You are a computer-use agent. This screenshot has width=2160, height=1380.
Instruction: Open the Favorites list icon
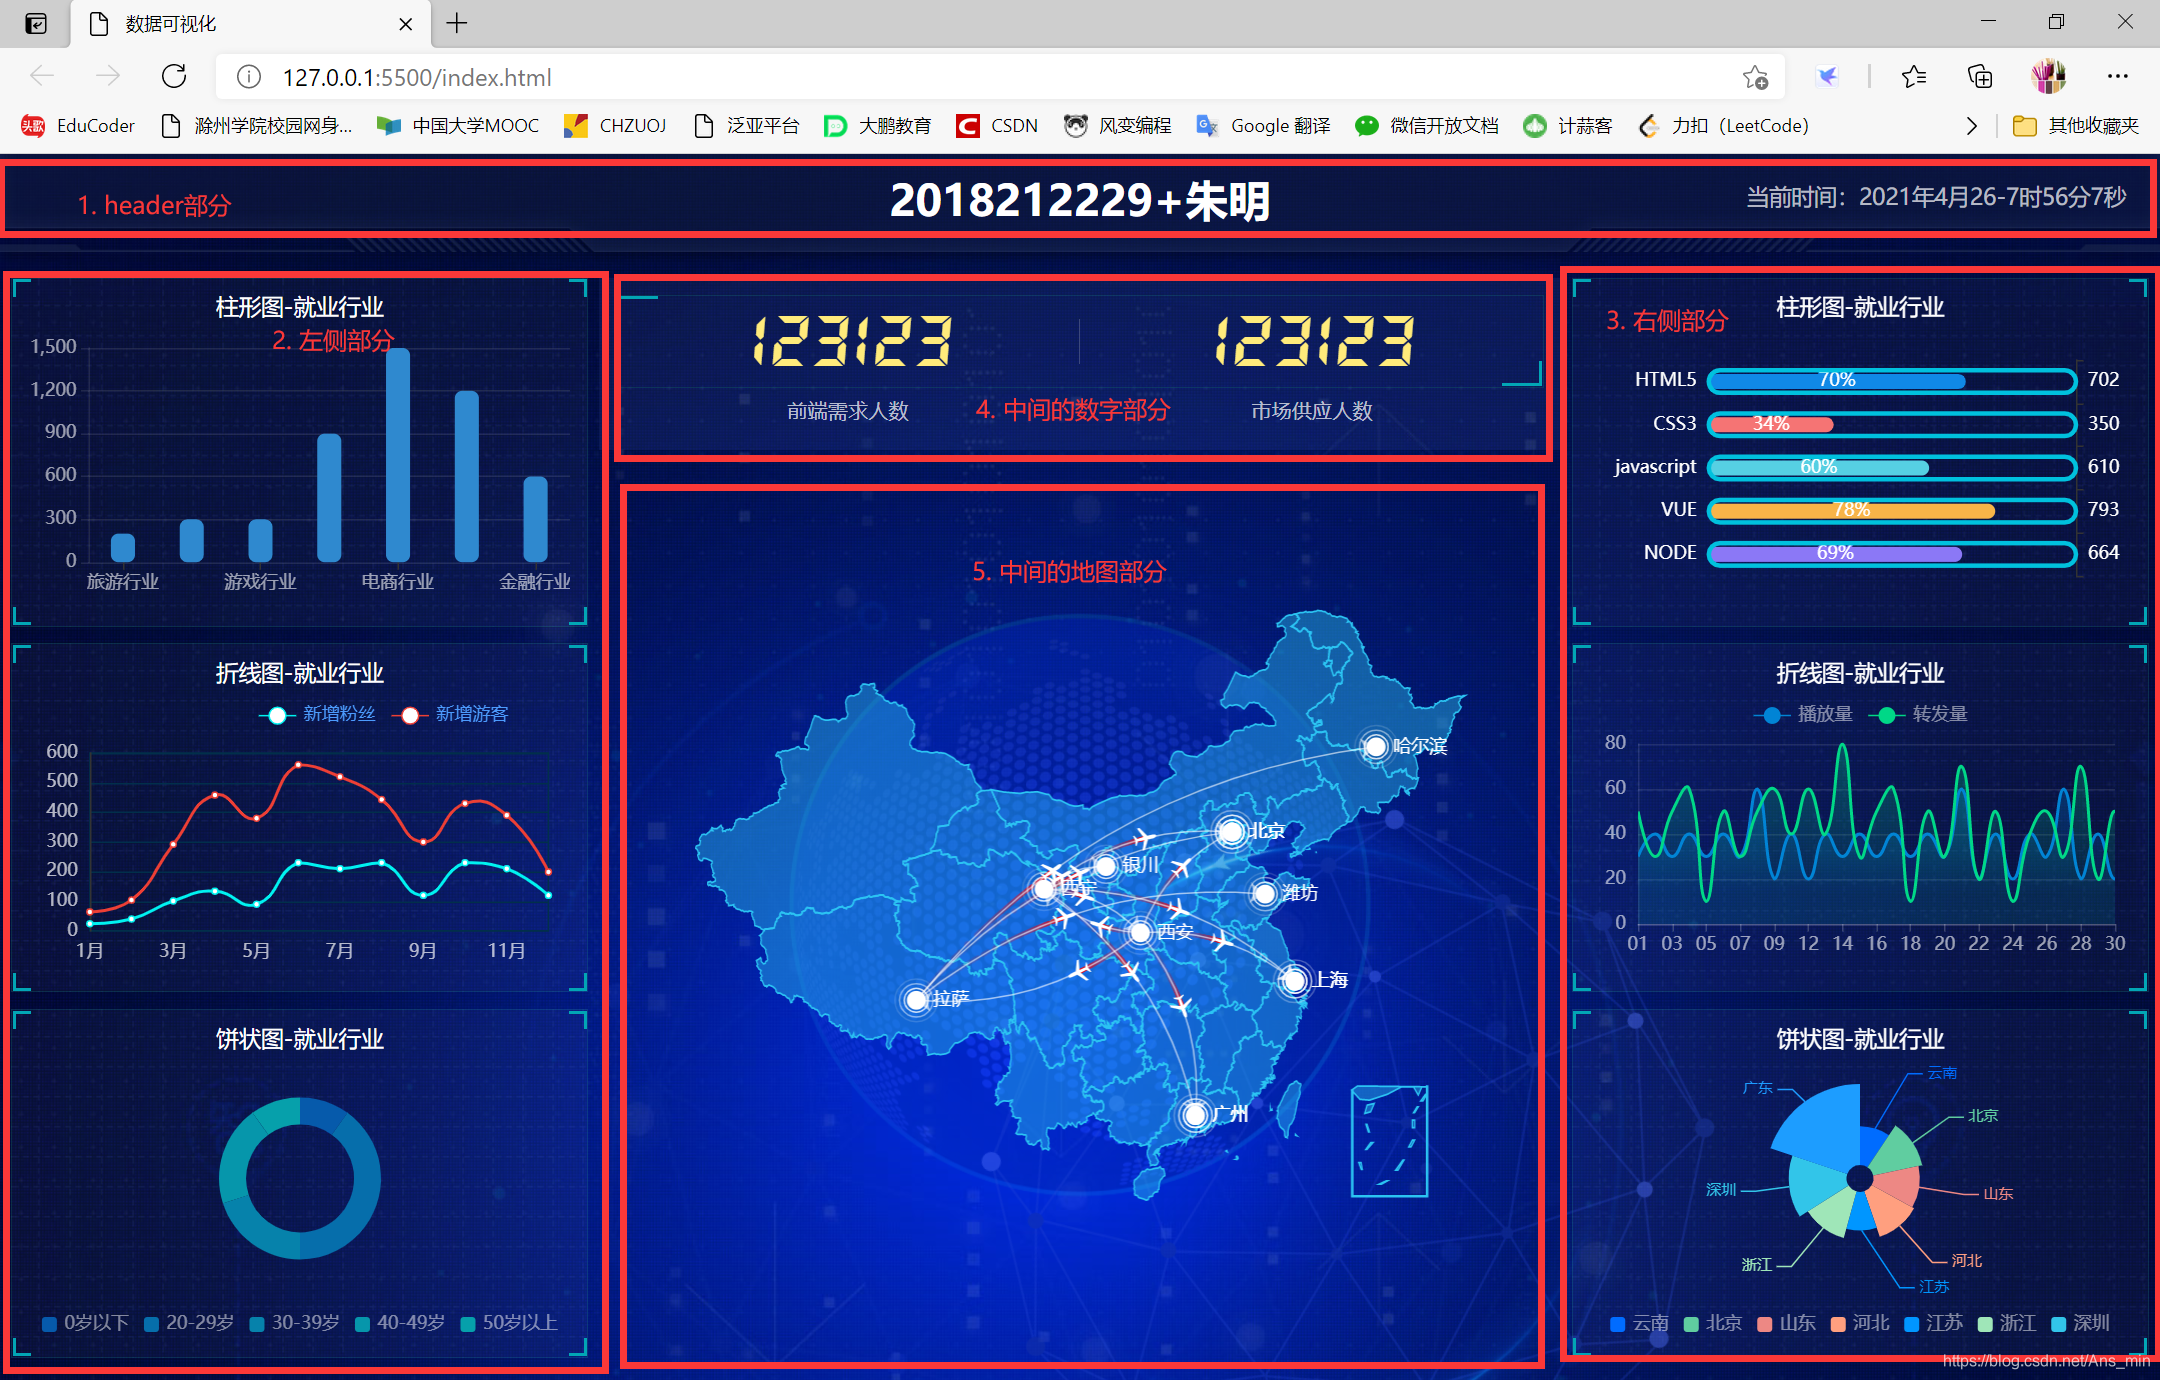pos(1914,76)
